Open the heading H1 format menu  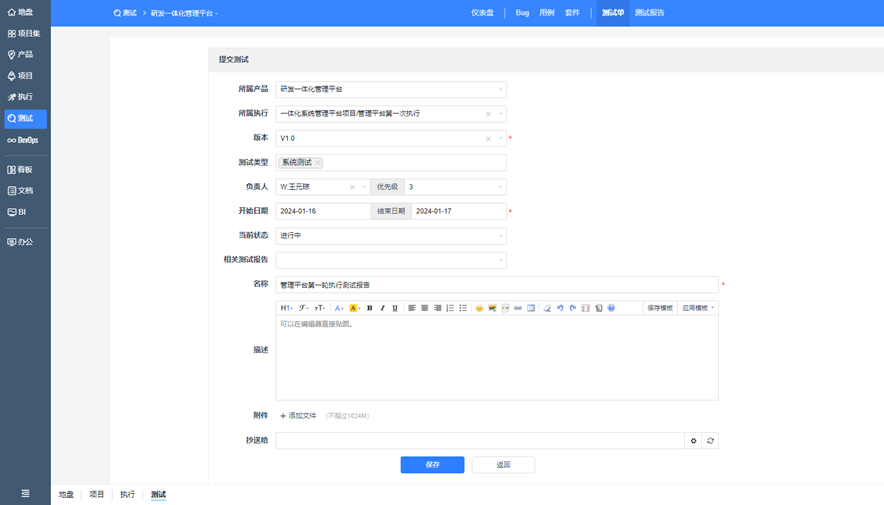(286, 308)
